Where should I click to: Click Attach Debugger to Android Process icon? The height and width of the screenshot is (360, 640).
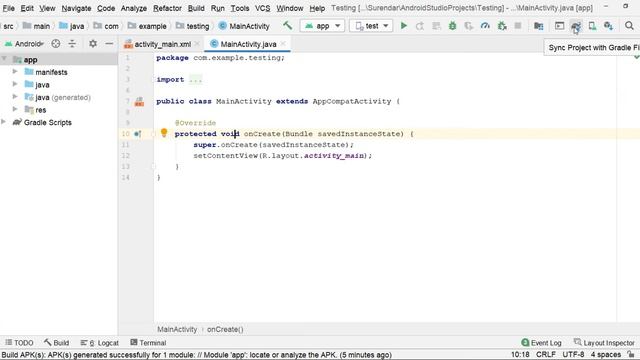coord(502,26)
